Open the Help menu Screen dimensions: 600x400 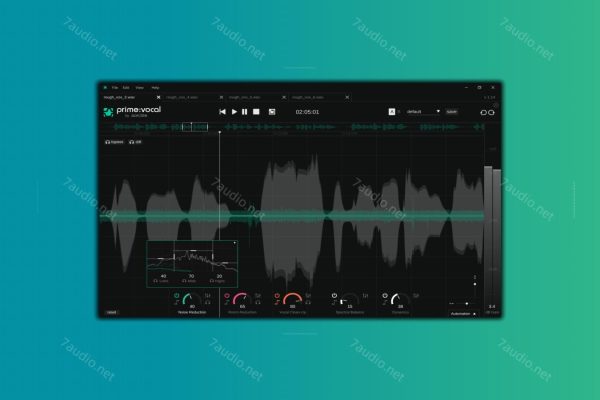click(155, 88)
